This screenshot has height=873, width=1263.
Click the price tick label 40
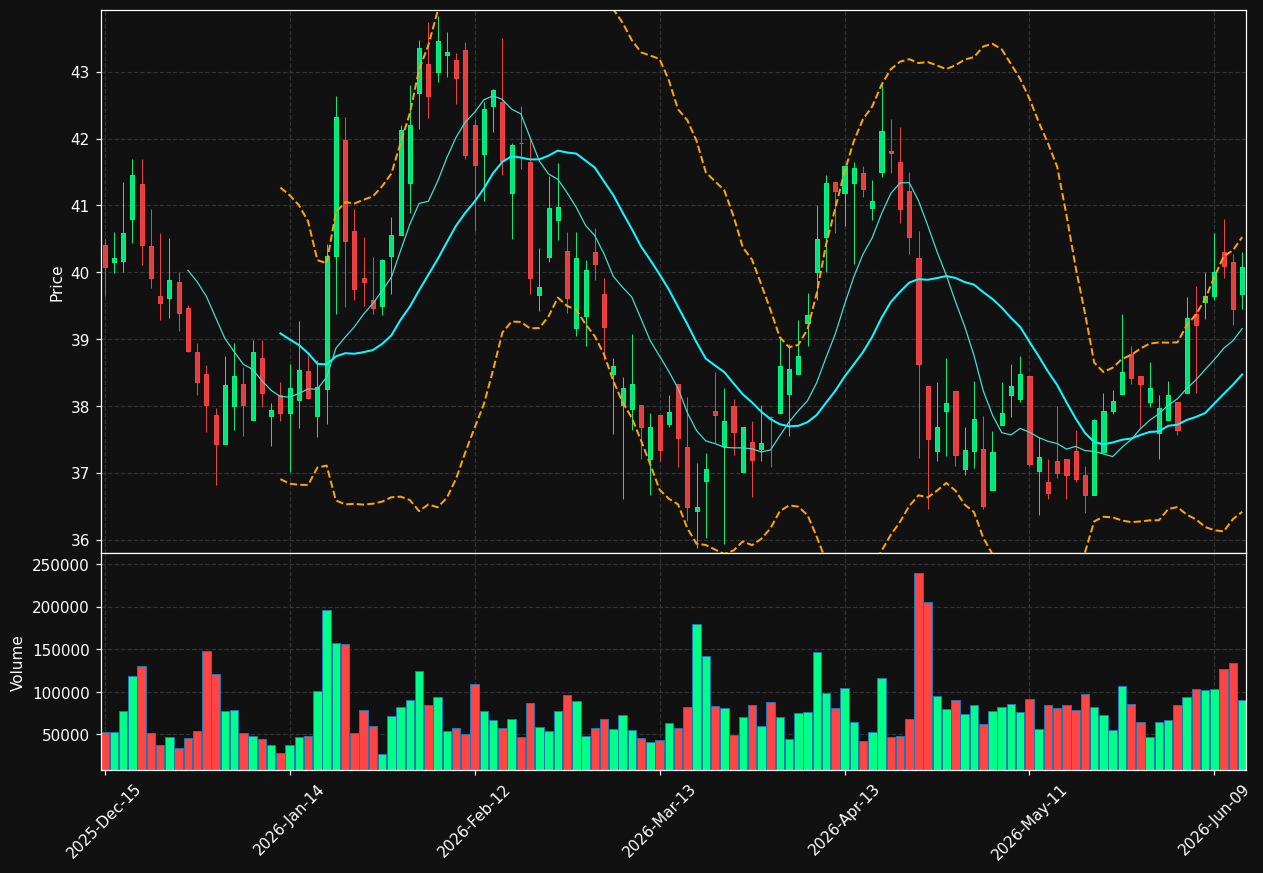(x=81, y=273)
